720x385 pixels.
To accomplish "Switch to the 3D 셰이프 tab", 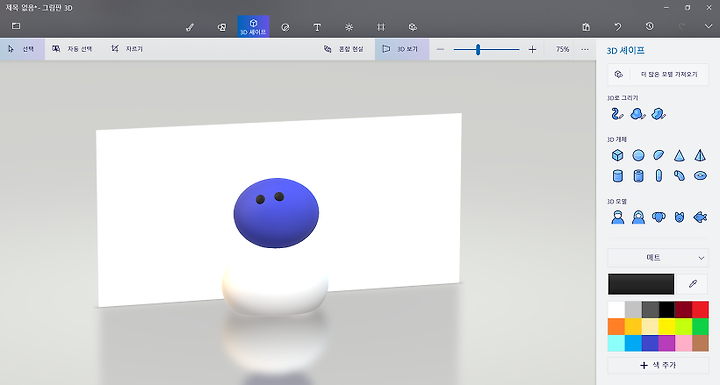I will (x=253, y=27).
